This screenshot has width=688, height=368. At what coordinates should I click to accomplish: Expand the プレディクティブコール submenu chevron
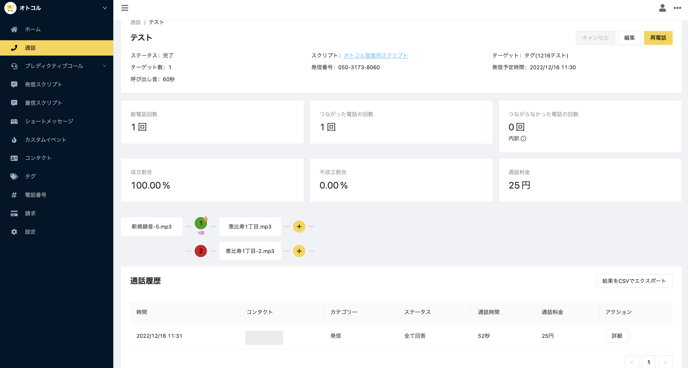pyautogui.click(x=104, y=66)
